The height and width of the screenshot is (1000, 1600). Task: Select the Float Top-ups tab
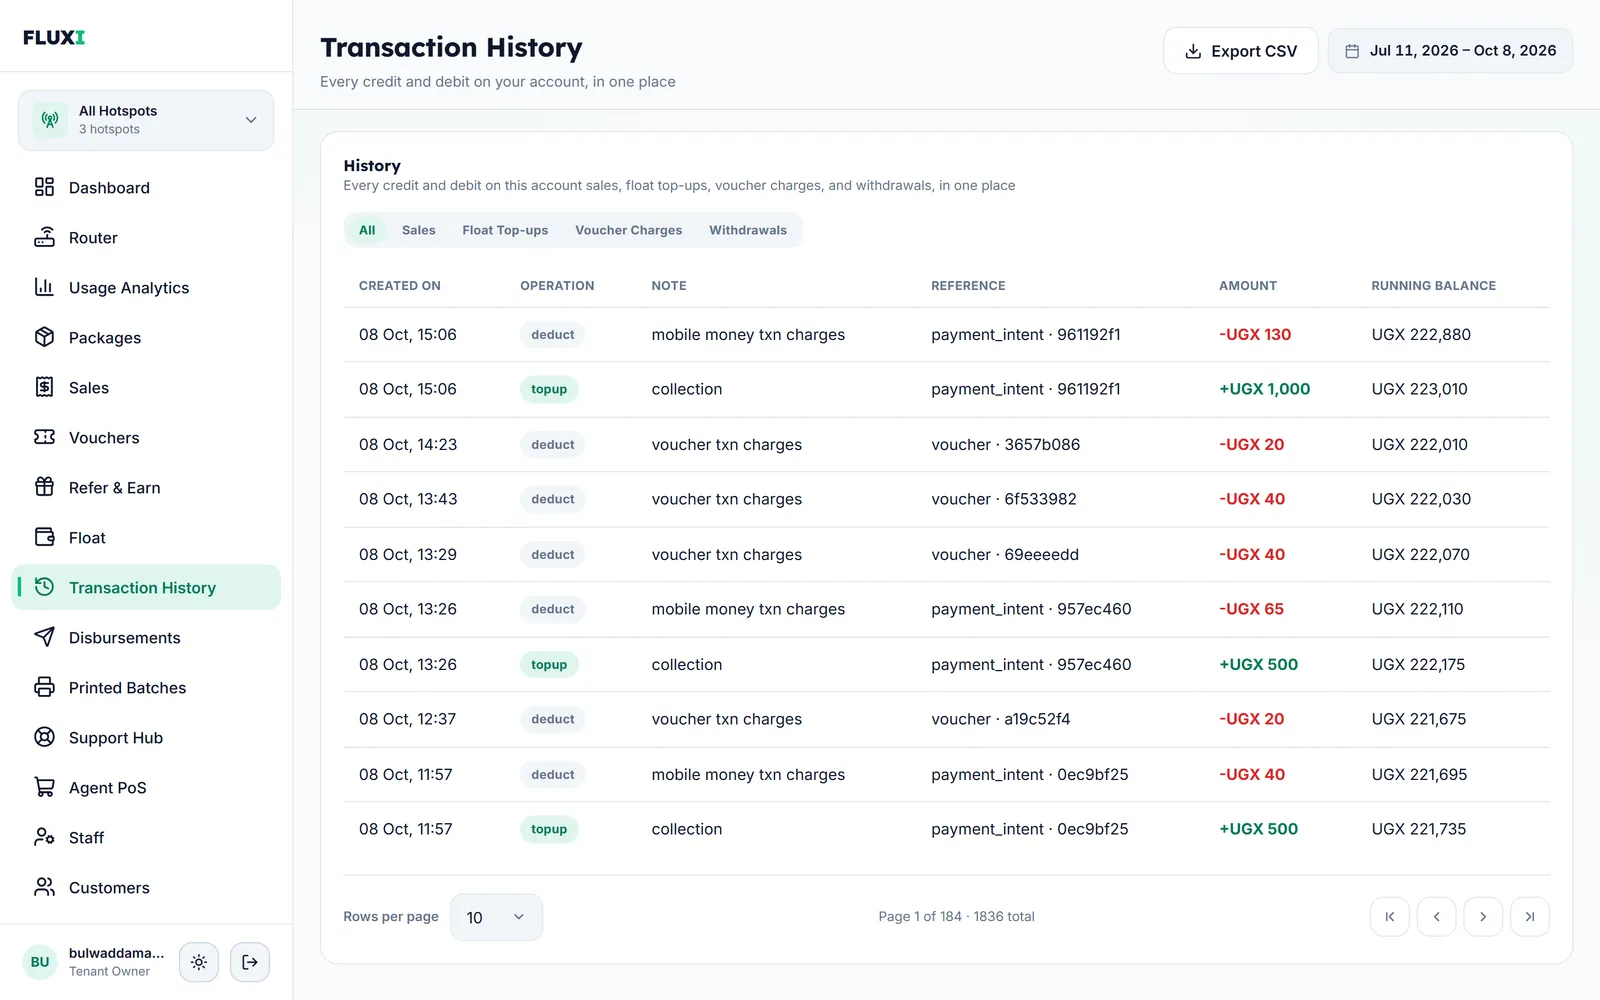click(x=505, y=230)
